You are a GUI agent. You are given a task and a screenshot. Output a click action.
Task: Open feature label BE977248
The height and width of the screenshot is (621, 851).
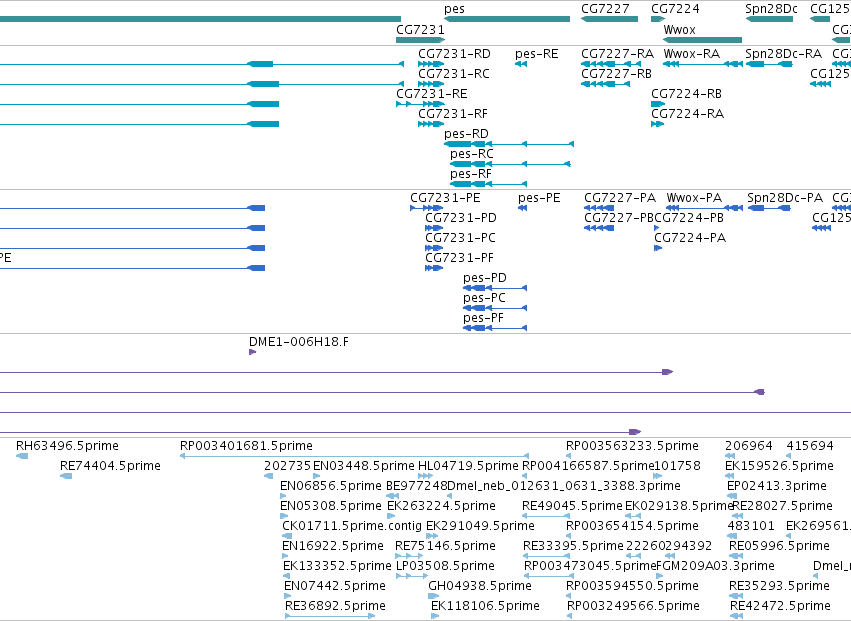tap(416, 486)
